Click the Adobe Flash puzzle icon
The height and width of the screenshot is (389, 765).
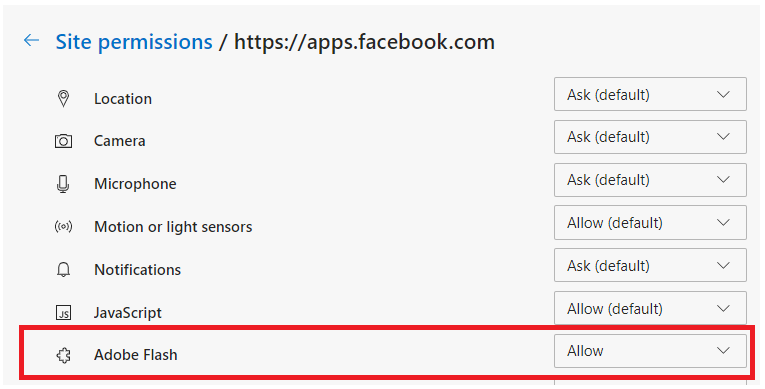coord(63,355)
